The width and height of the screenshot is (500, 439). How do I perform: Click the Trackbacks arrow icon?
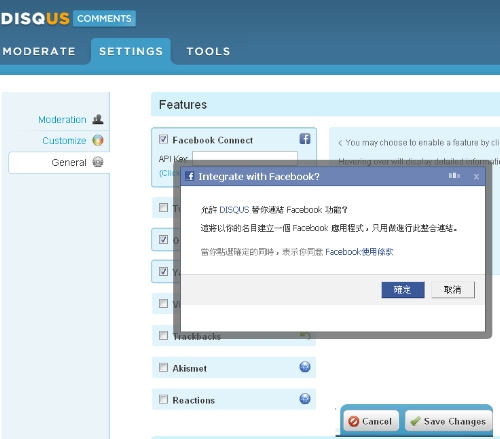pos(305,335)
